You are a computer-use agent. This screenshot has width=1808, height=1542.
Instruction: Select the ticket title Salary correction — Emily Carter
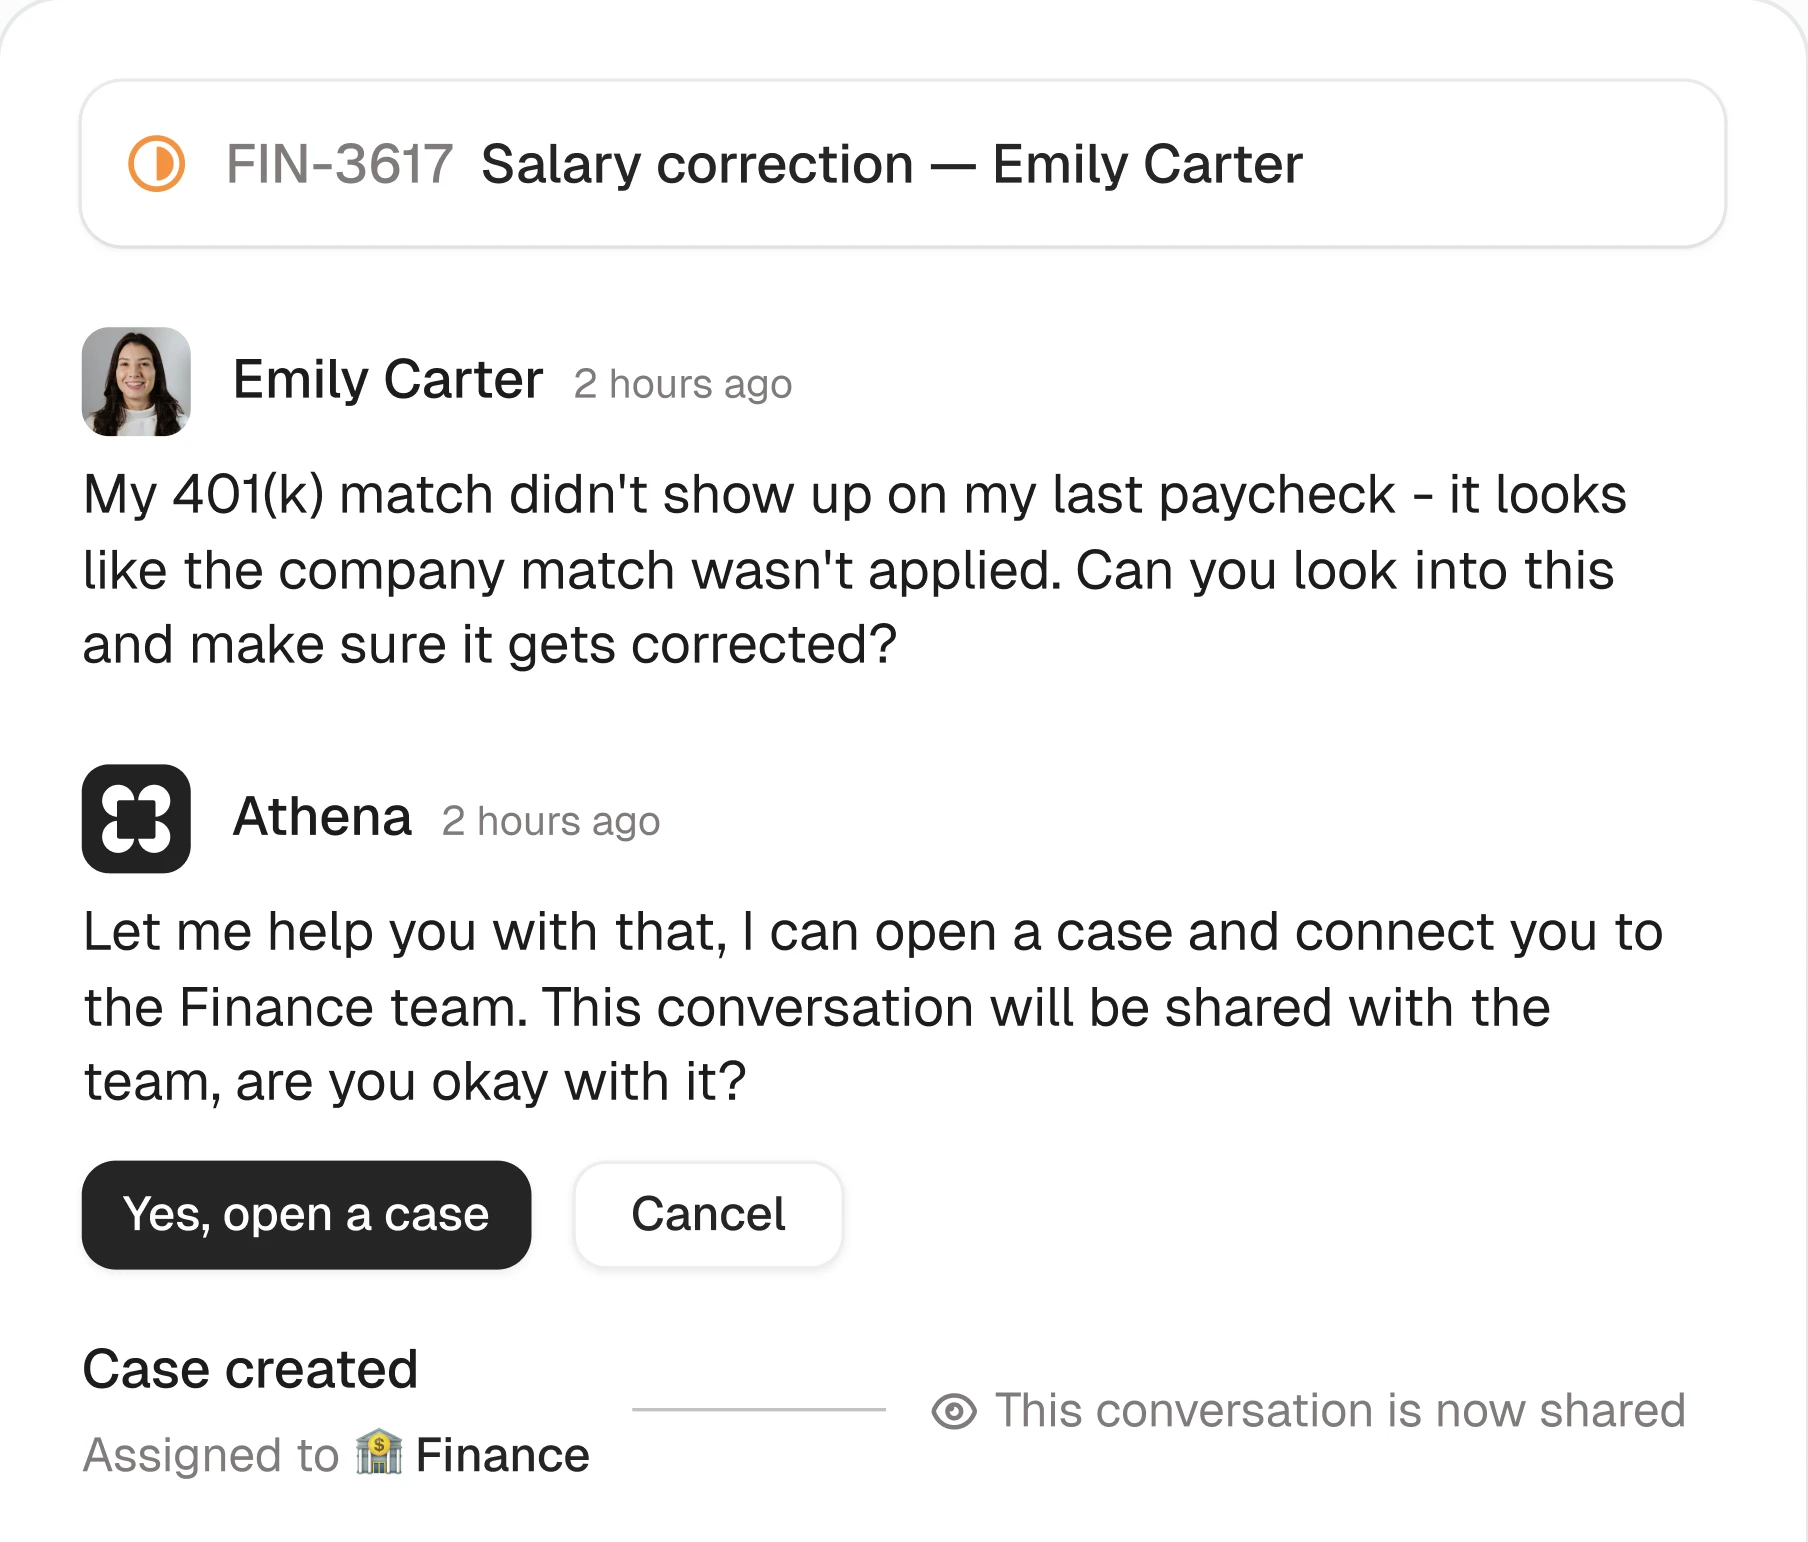pos(893,166)
